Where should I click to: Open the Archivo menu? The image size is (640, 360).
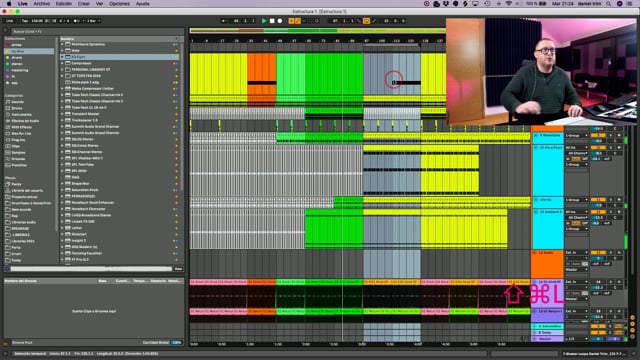42,4
